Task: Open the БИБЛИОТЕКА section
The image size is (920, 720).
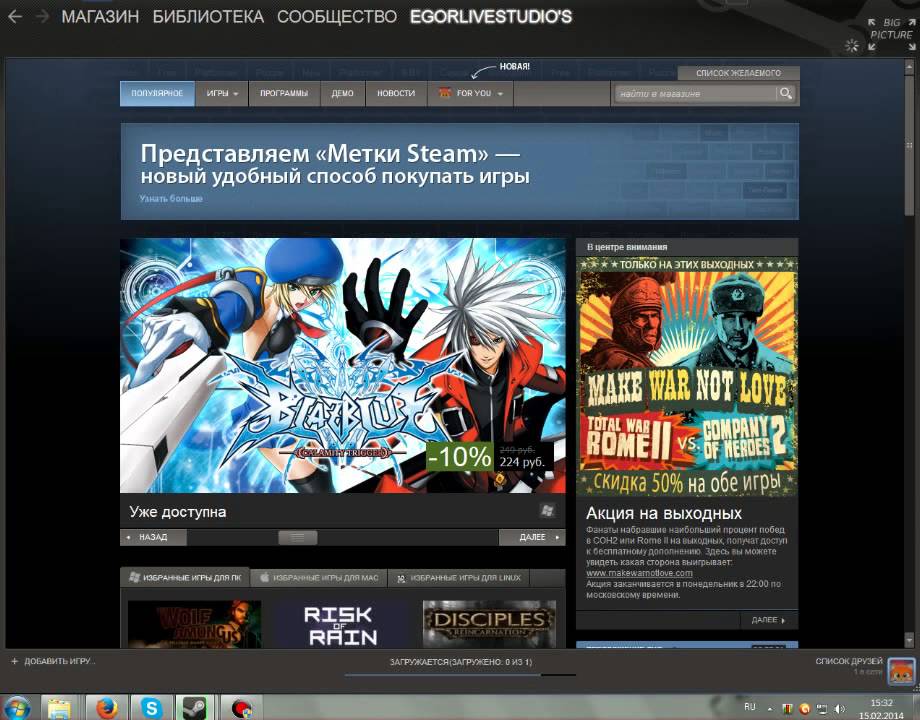Action: [x=208, y=16]
